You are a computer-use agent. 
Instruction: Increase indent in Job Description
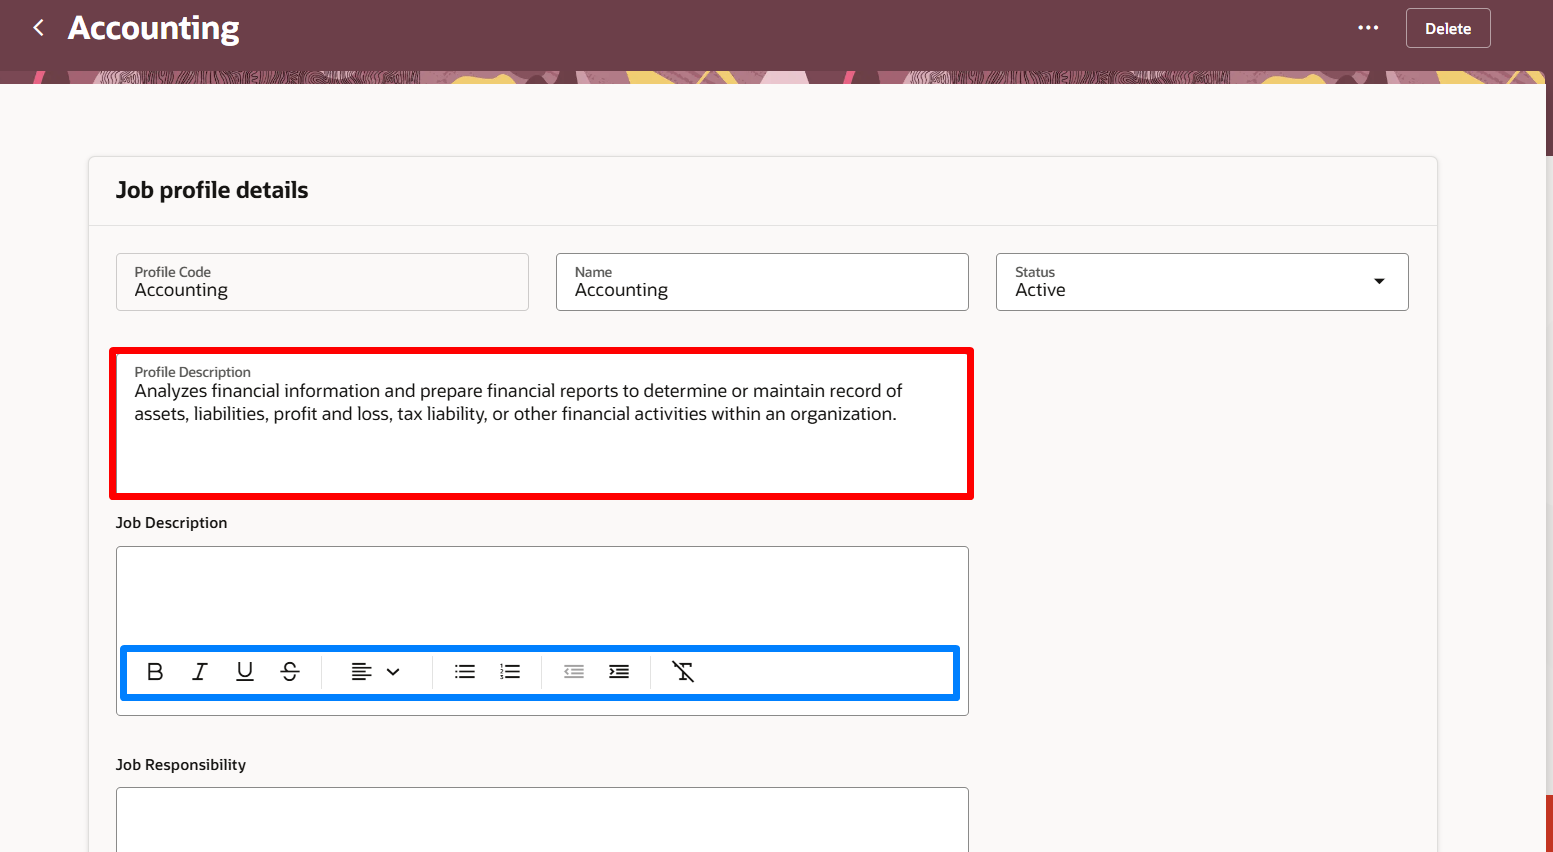pos(619,672)
